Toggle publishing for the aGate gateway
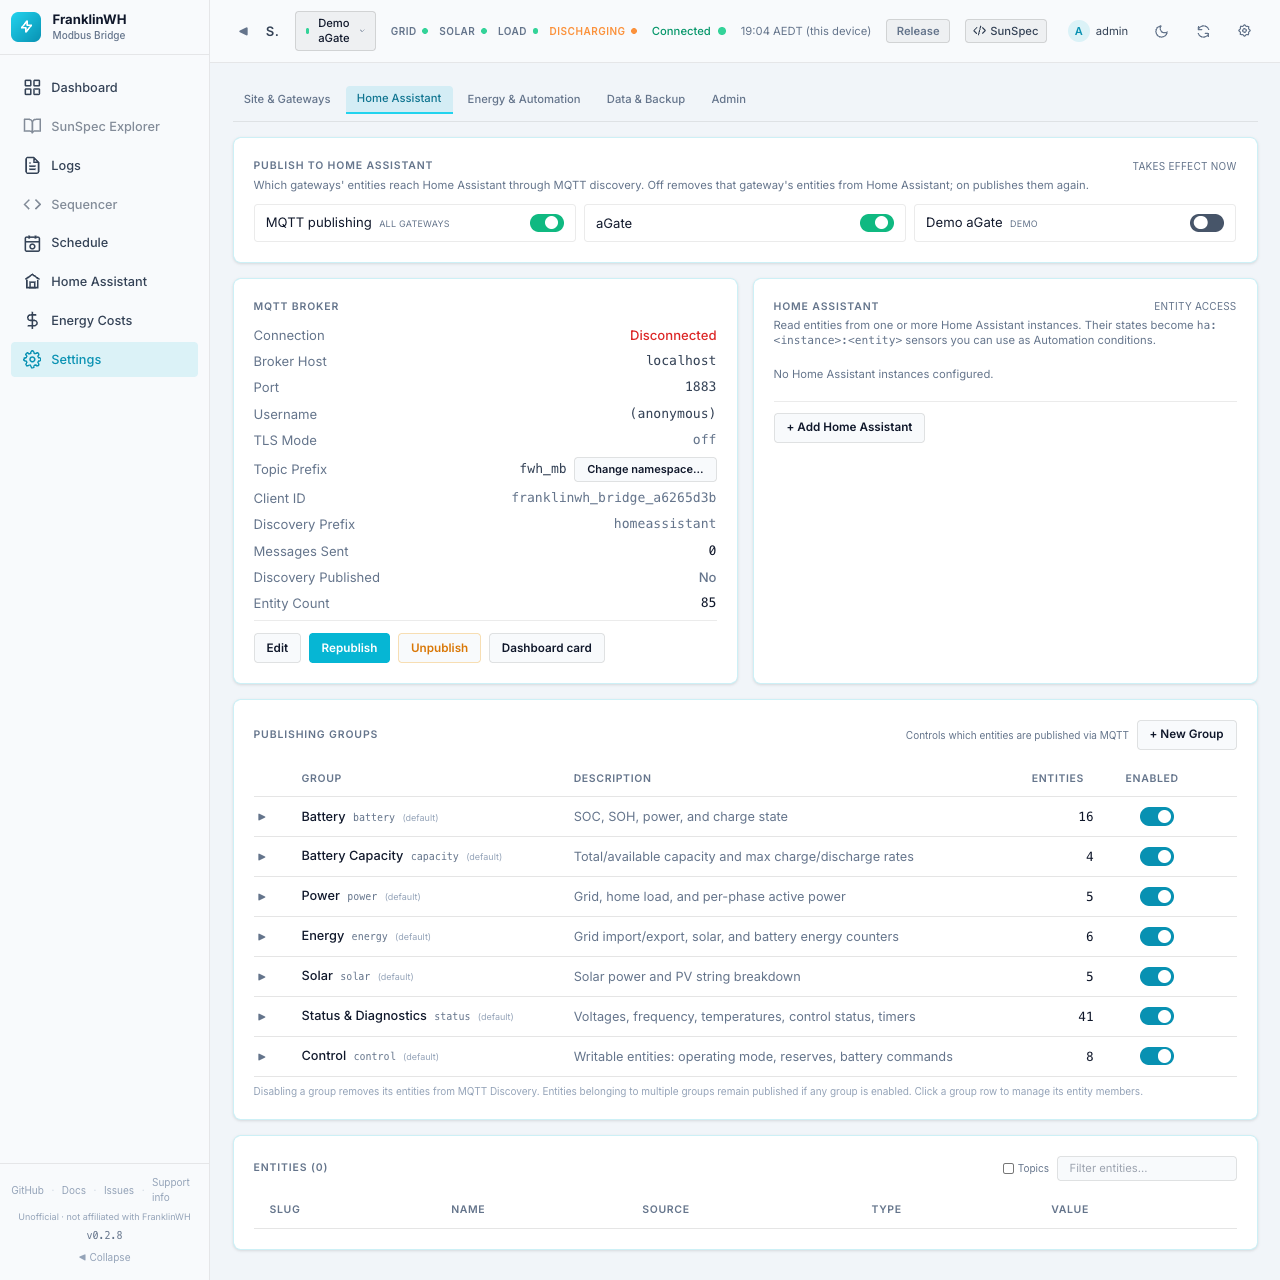The width and height of the screenshot is (1280, 1280). [877, 223]
